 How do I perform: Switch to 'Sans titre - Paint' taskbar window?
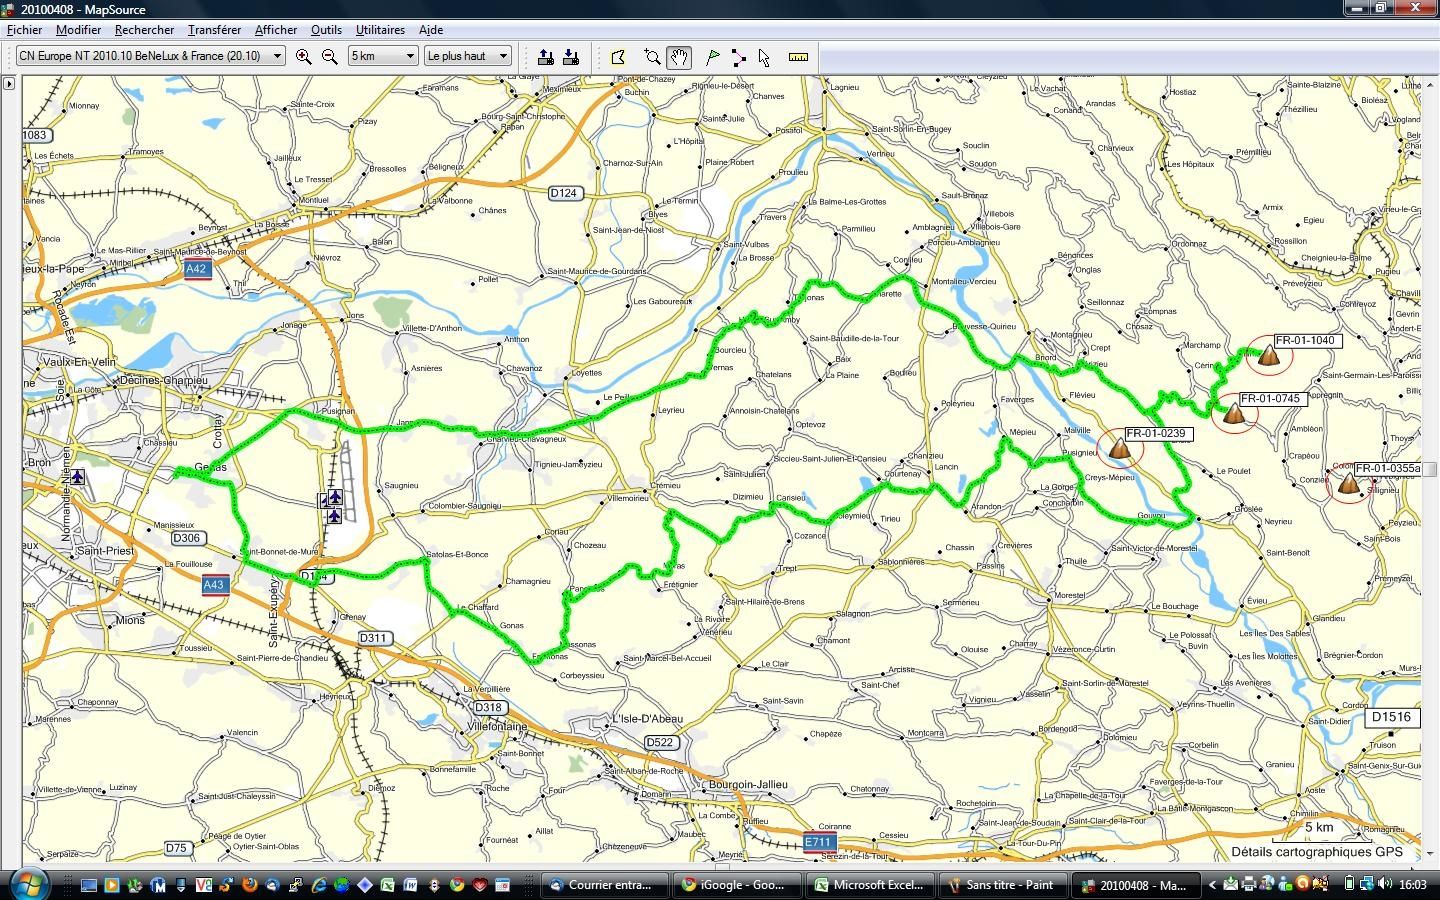point(1001,885)
